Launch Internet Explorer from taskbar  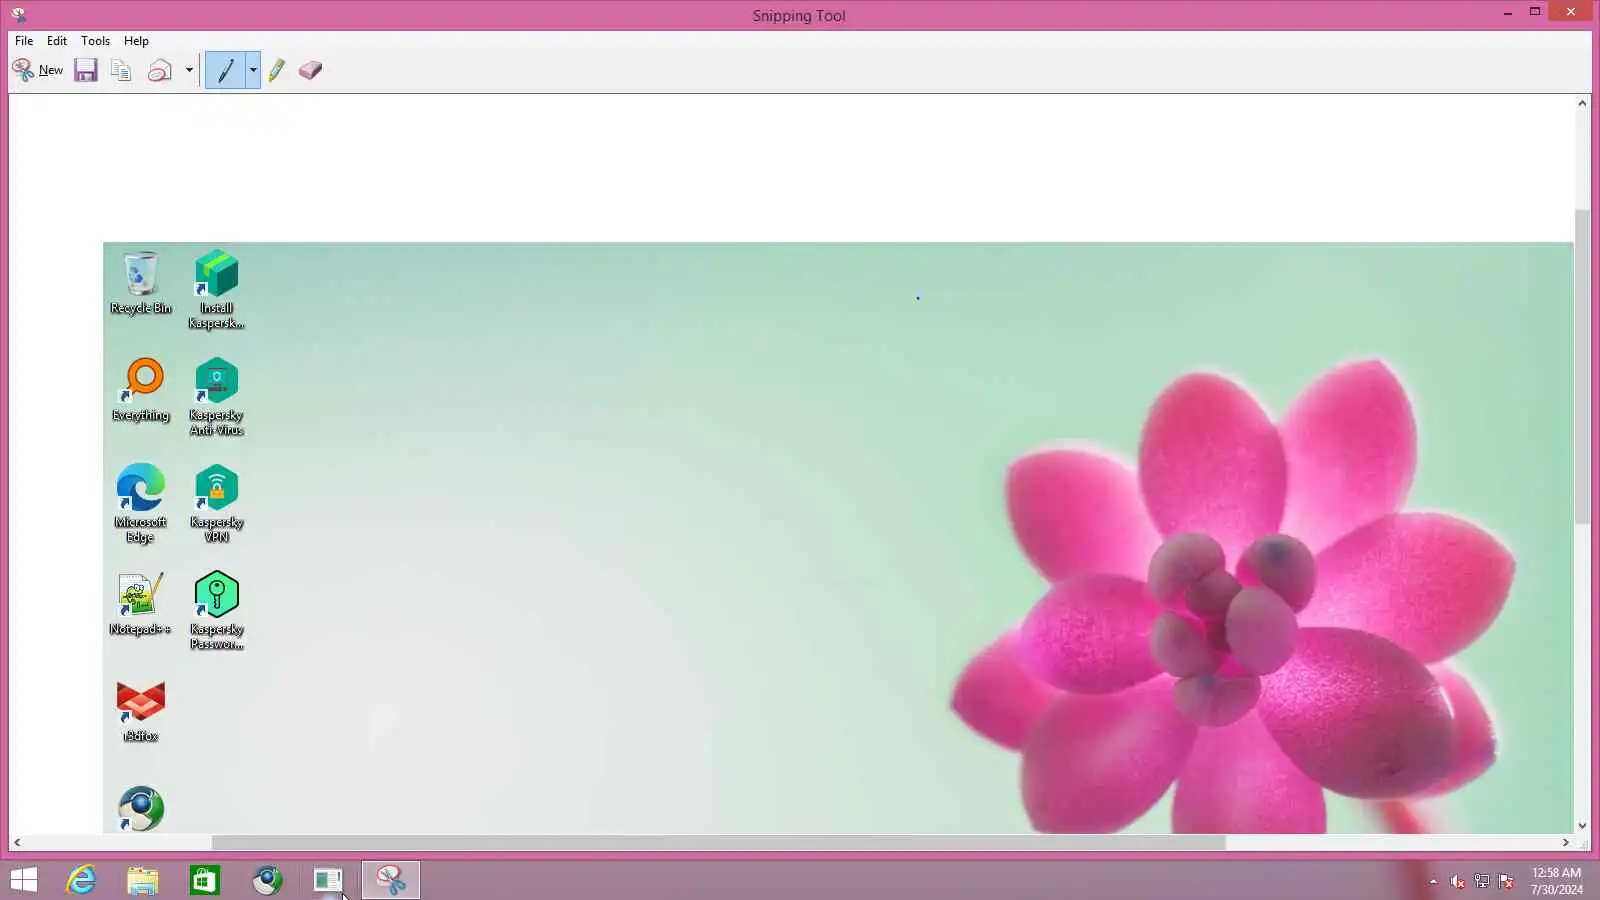[x=81, y=880]
